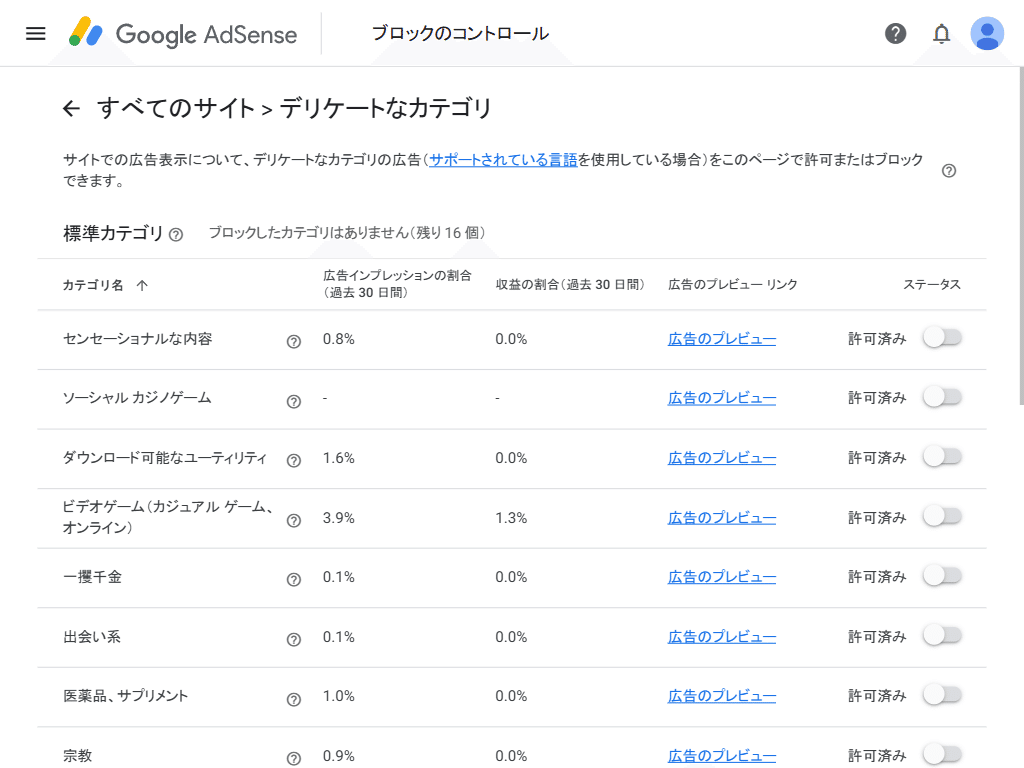Open help icon next to 標準カテゴリ
1024x768 pixels.
coord(176,234)
